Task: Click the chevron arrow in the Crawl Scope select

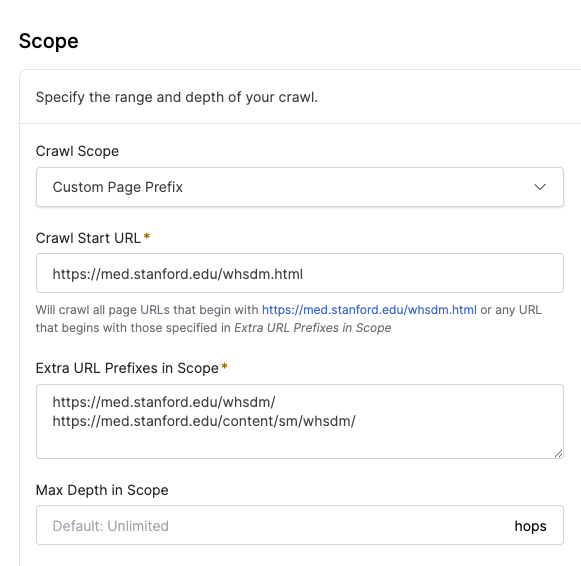Action: coord(540,187)
